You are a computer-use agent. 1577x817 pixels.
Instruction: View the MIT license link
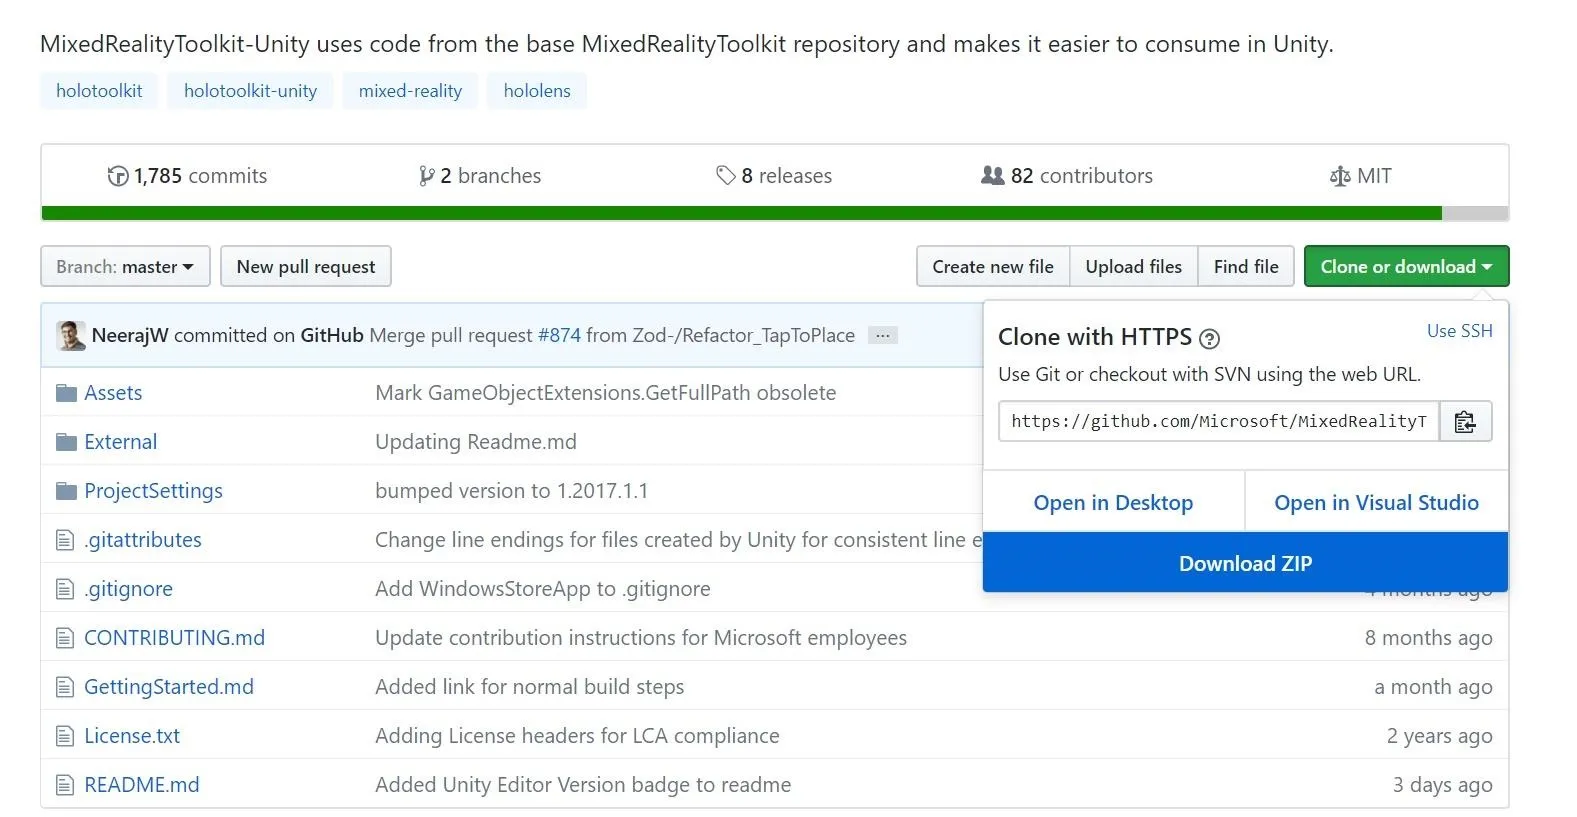pyautogui.click(x=1360, y=176)
